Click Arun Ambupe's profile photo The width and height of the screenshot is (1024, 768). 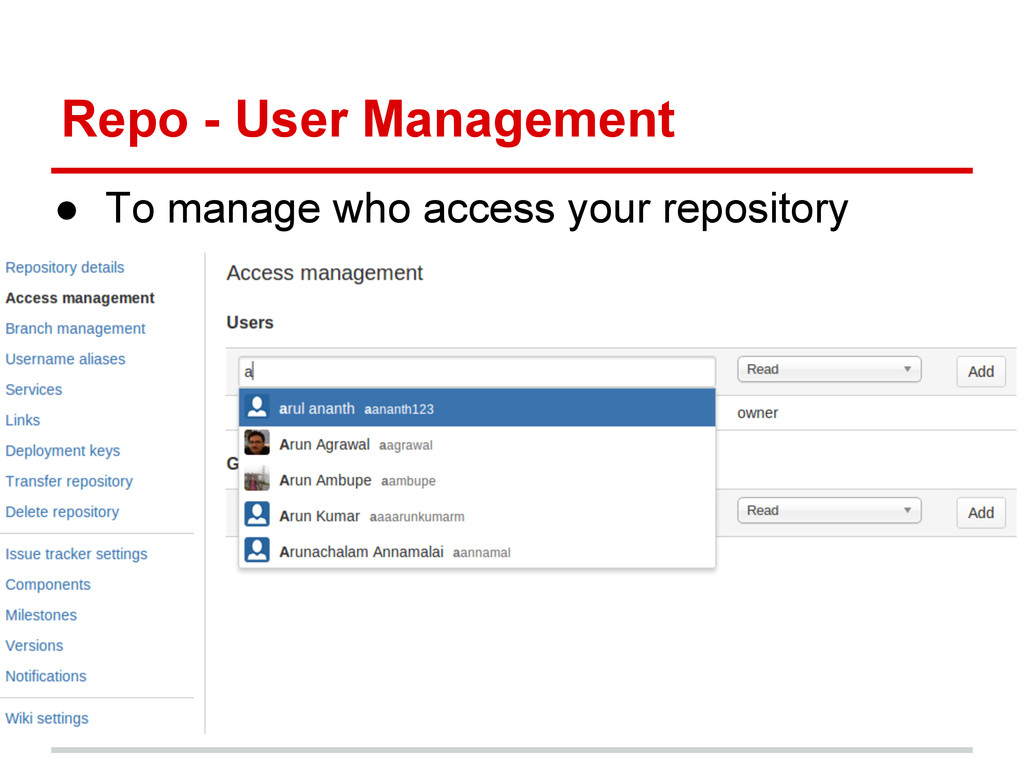pyautogui.click(x=257, y=479)
